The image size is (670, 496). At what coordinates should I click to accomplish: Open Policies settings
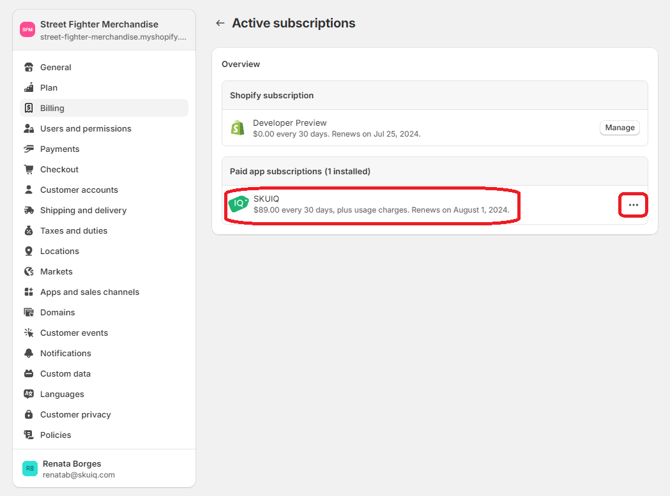pyautogui.click(x=104, y=435)
